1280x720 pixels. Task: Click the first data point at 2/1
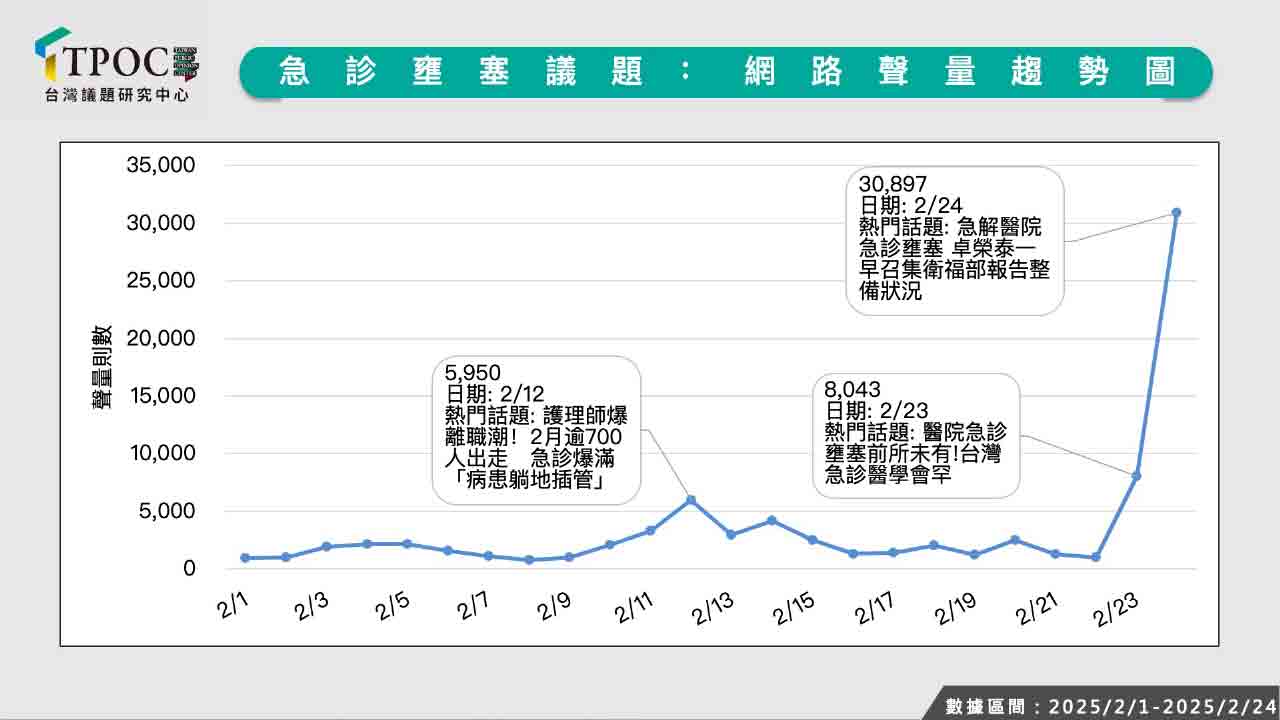(245, 557)
